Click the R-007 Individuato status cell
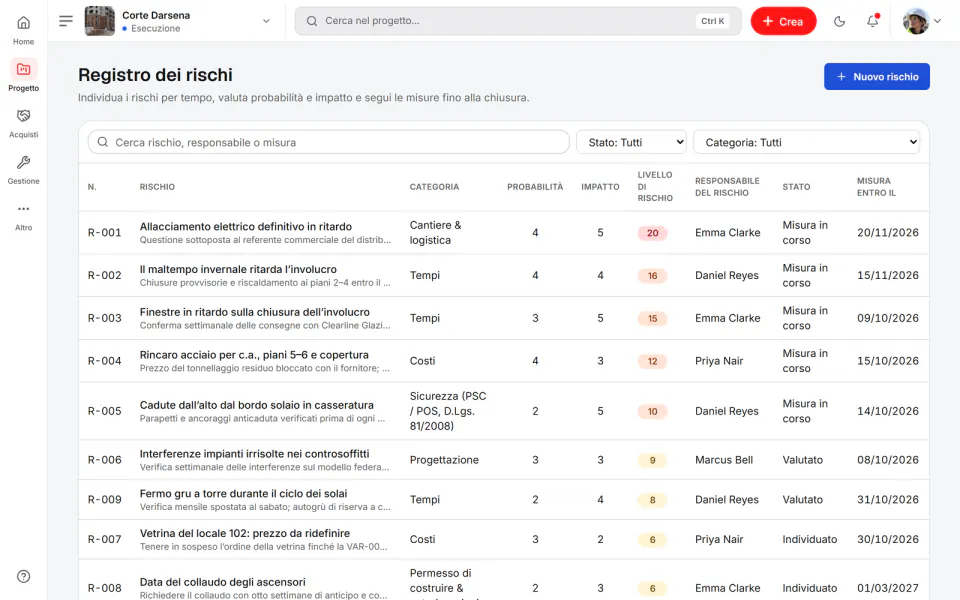Viewport: 960px width, 600px height. [x=809, y=539]
